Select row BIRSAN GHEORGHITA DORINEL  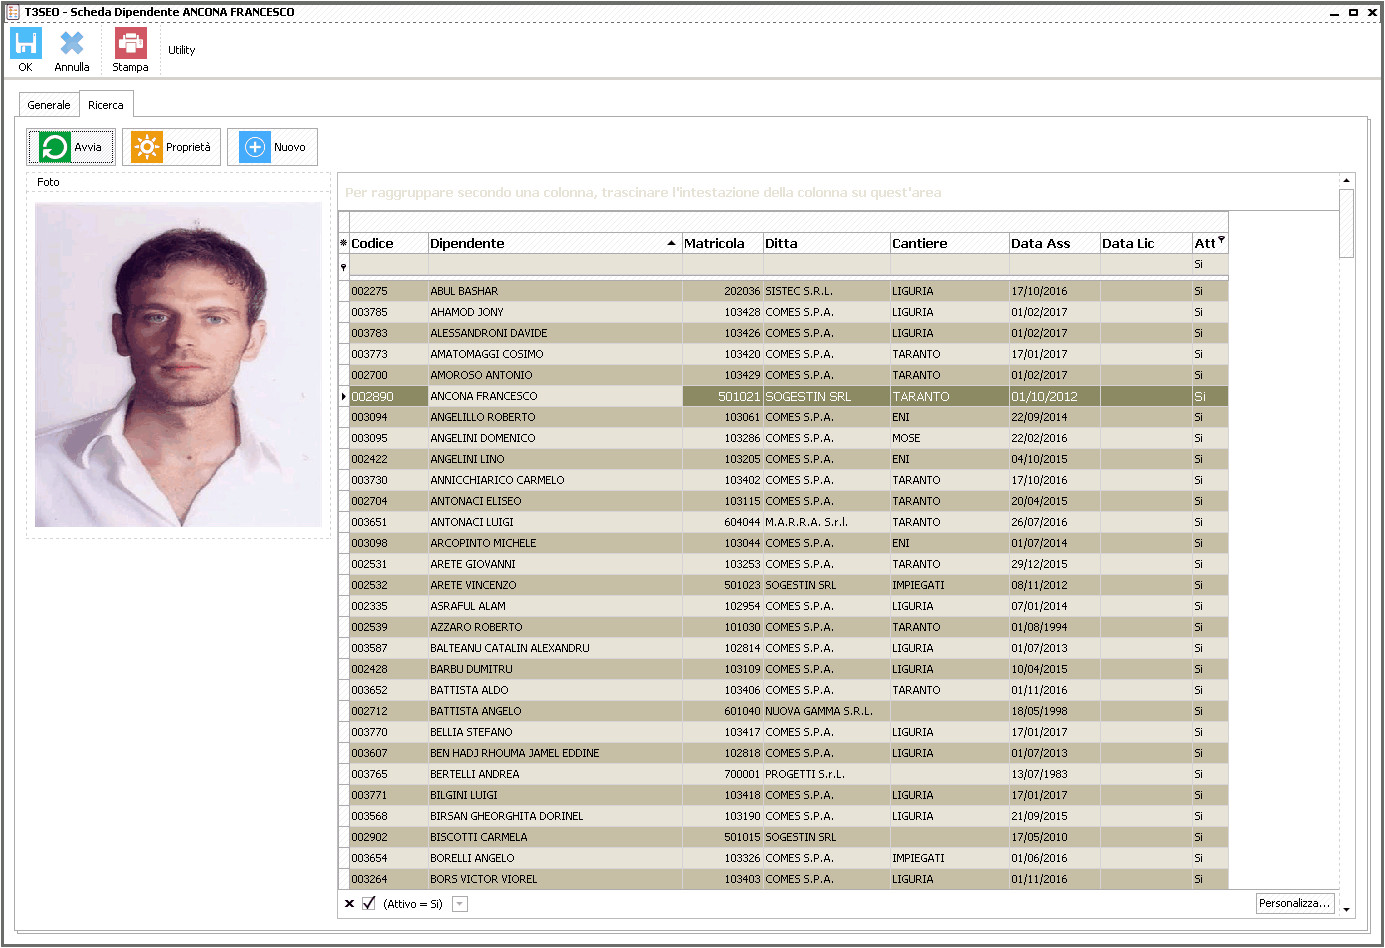(x=788, y=816)
